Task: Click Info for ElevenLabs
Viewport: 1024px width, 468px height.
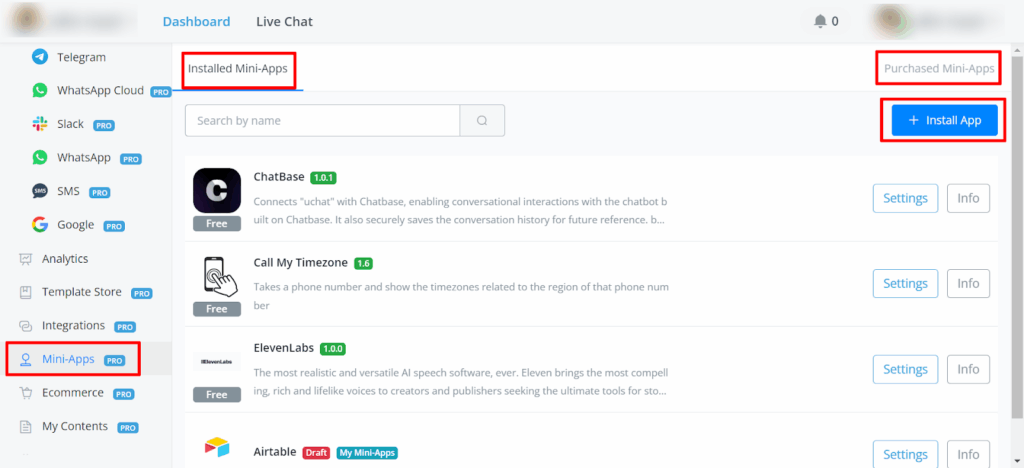Action: tap(968, 369)
